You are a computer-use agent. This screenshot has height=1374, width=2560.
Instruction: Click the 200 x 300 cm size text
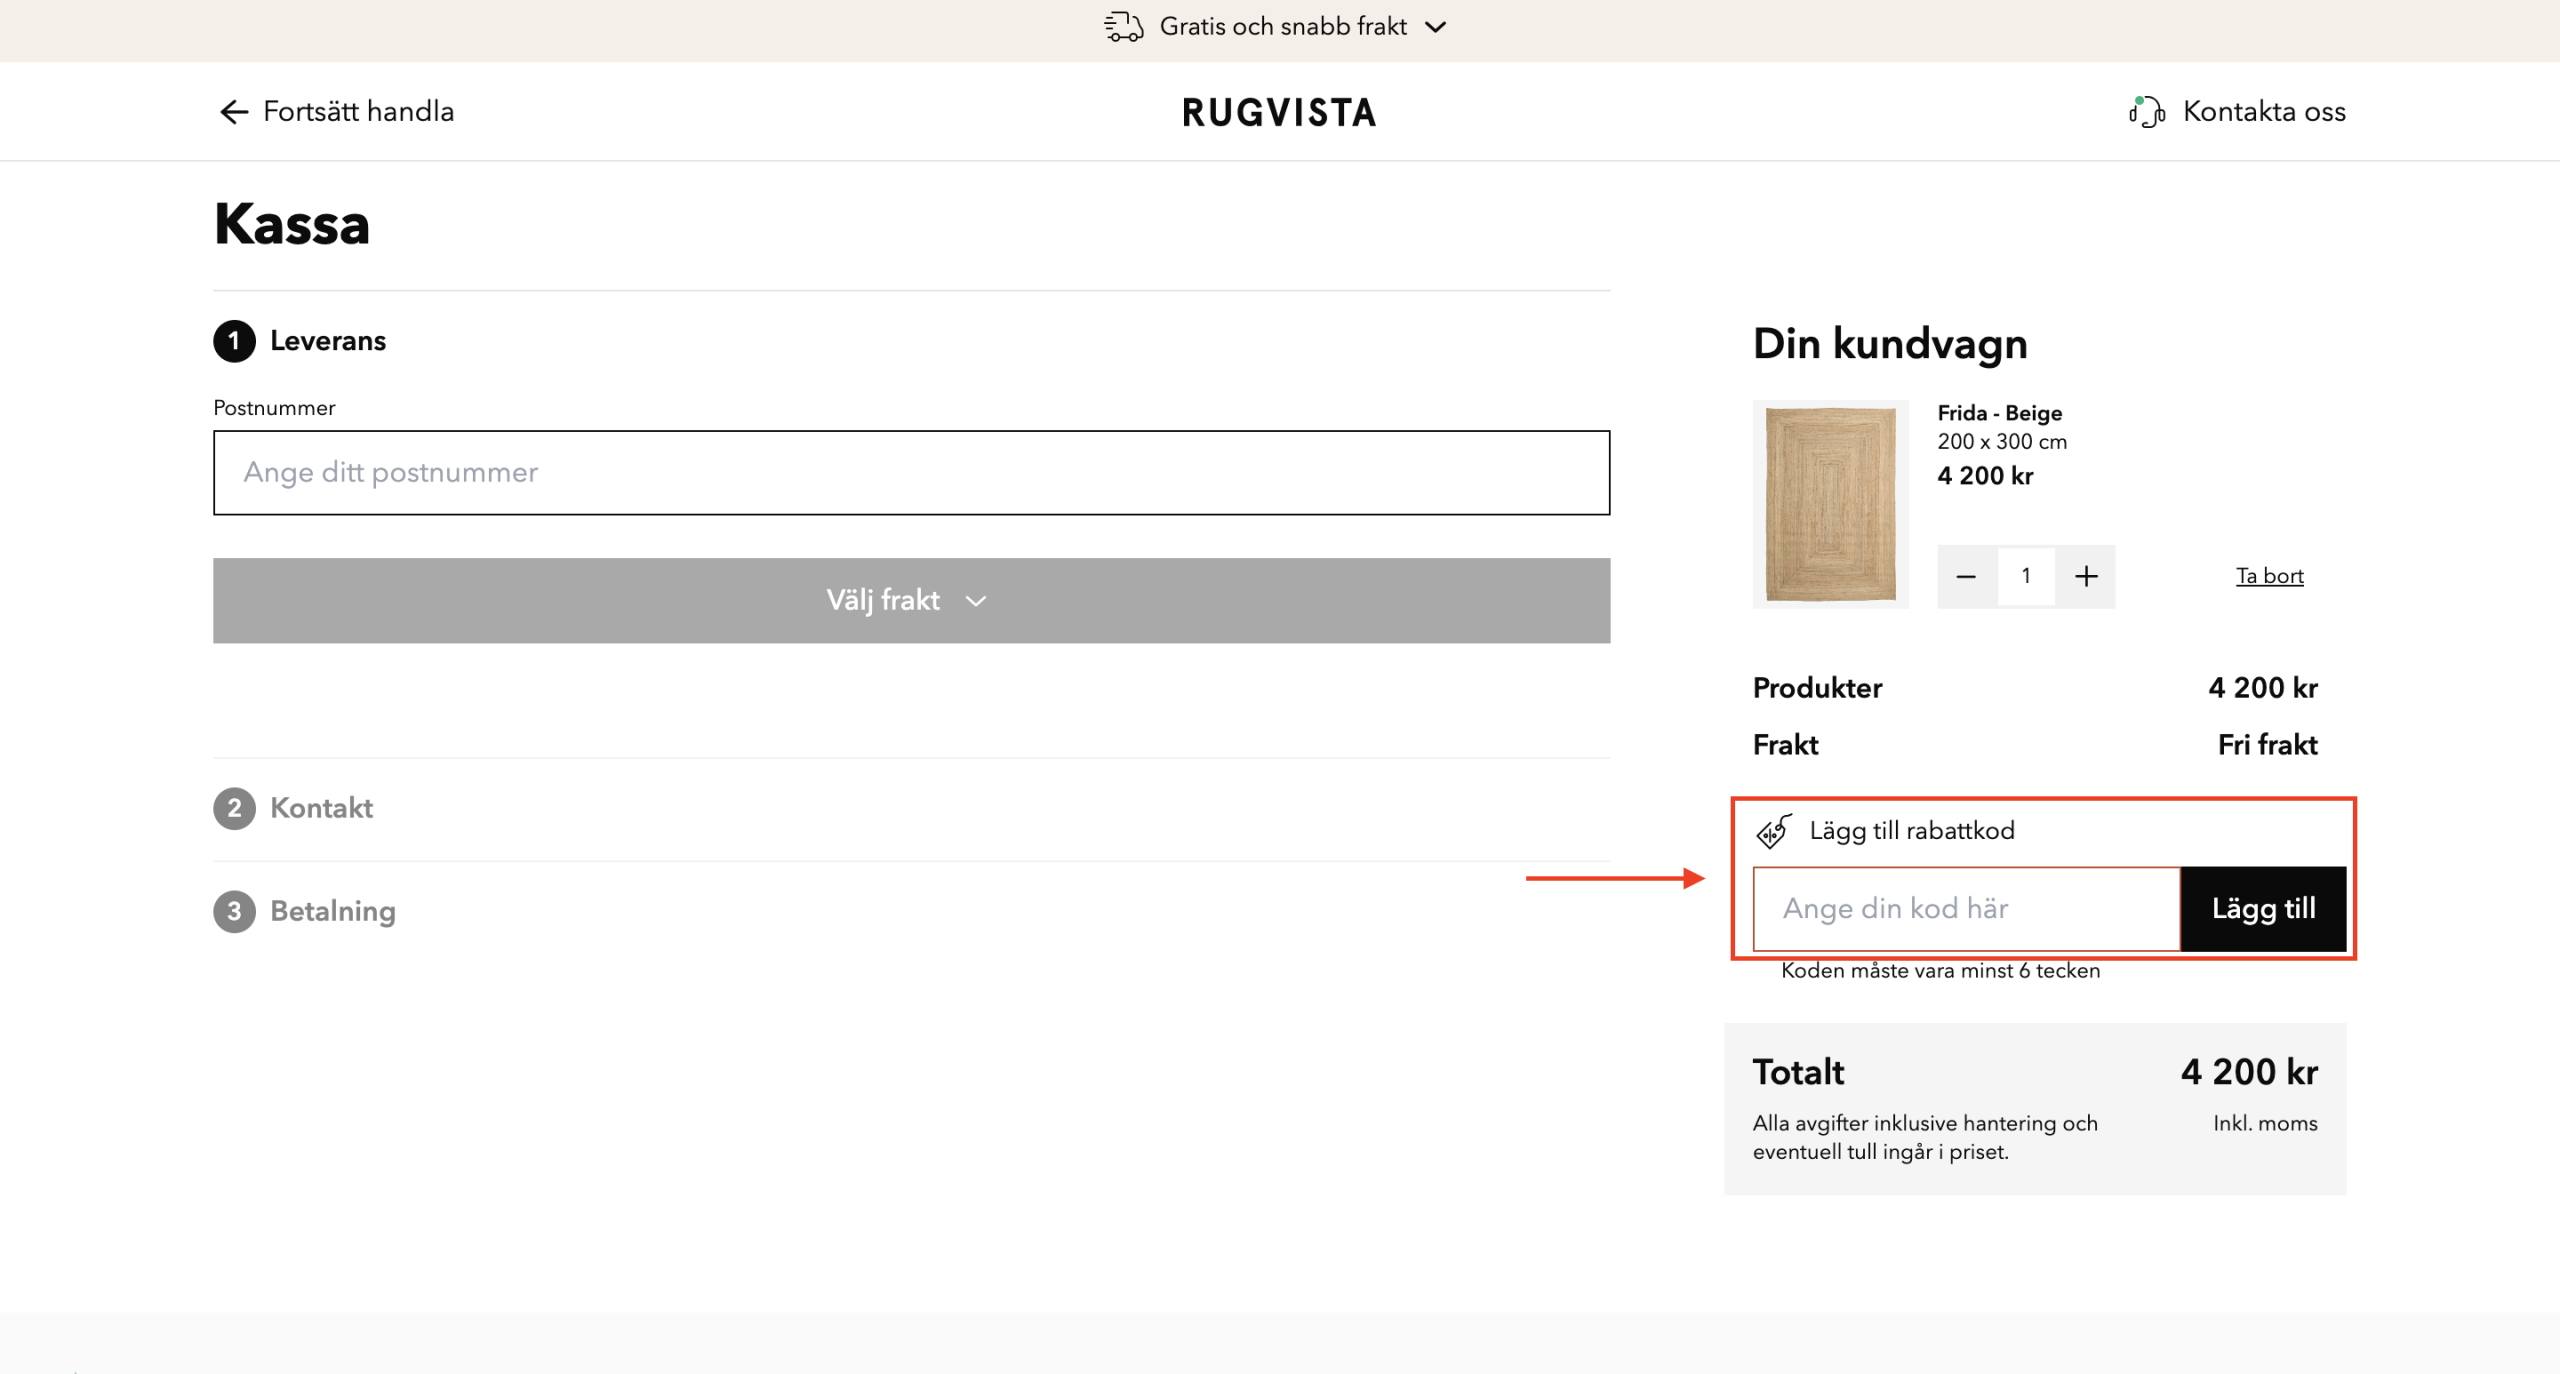tap(2002, 442)
